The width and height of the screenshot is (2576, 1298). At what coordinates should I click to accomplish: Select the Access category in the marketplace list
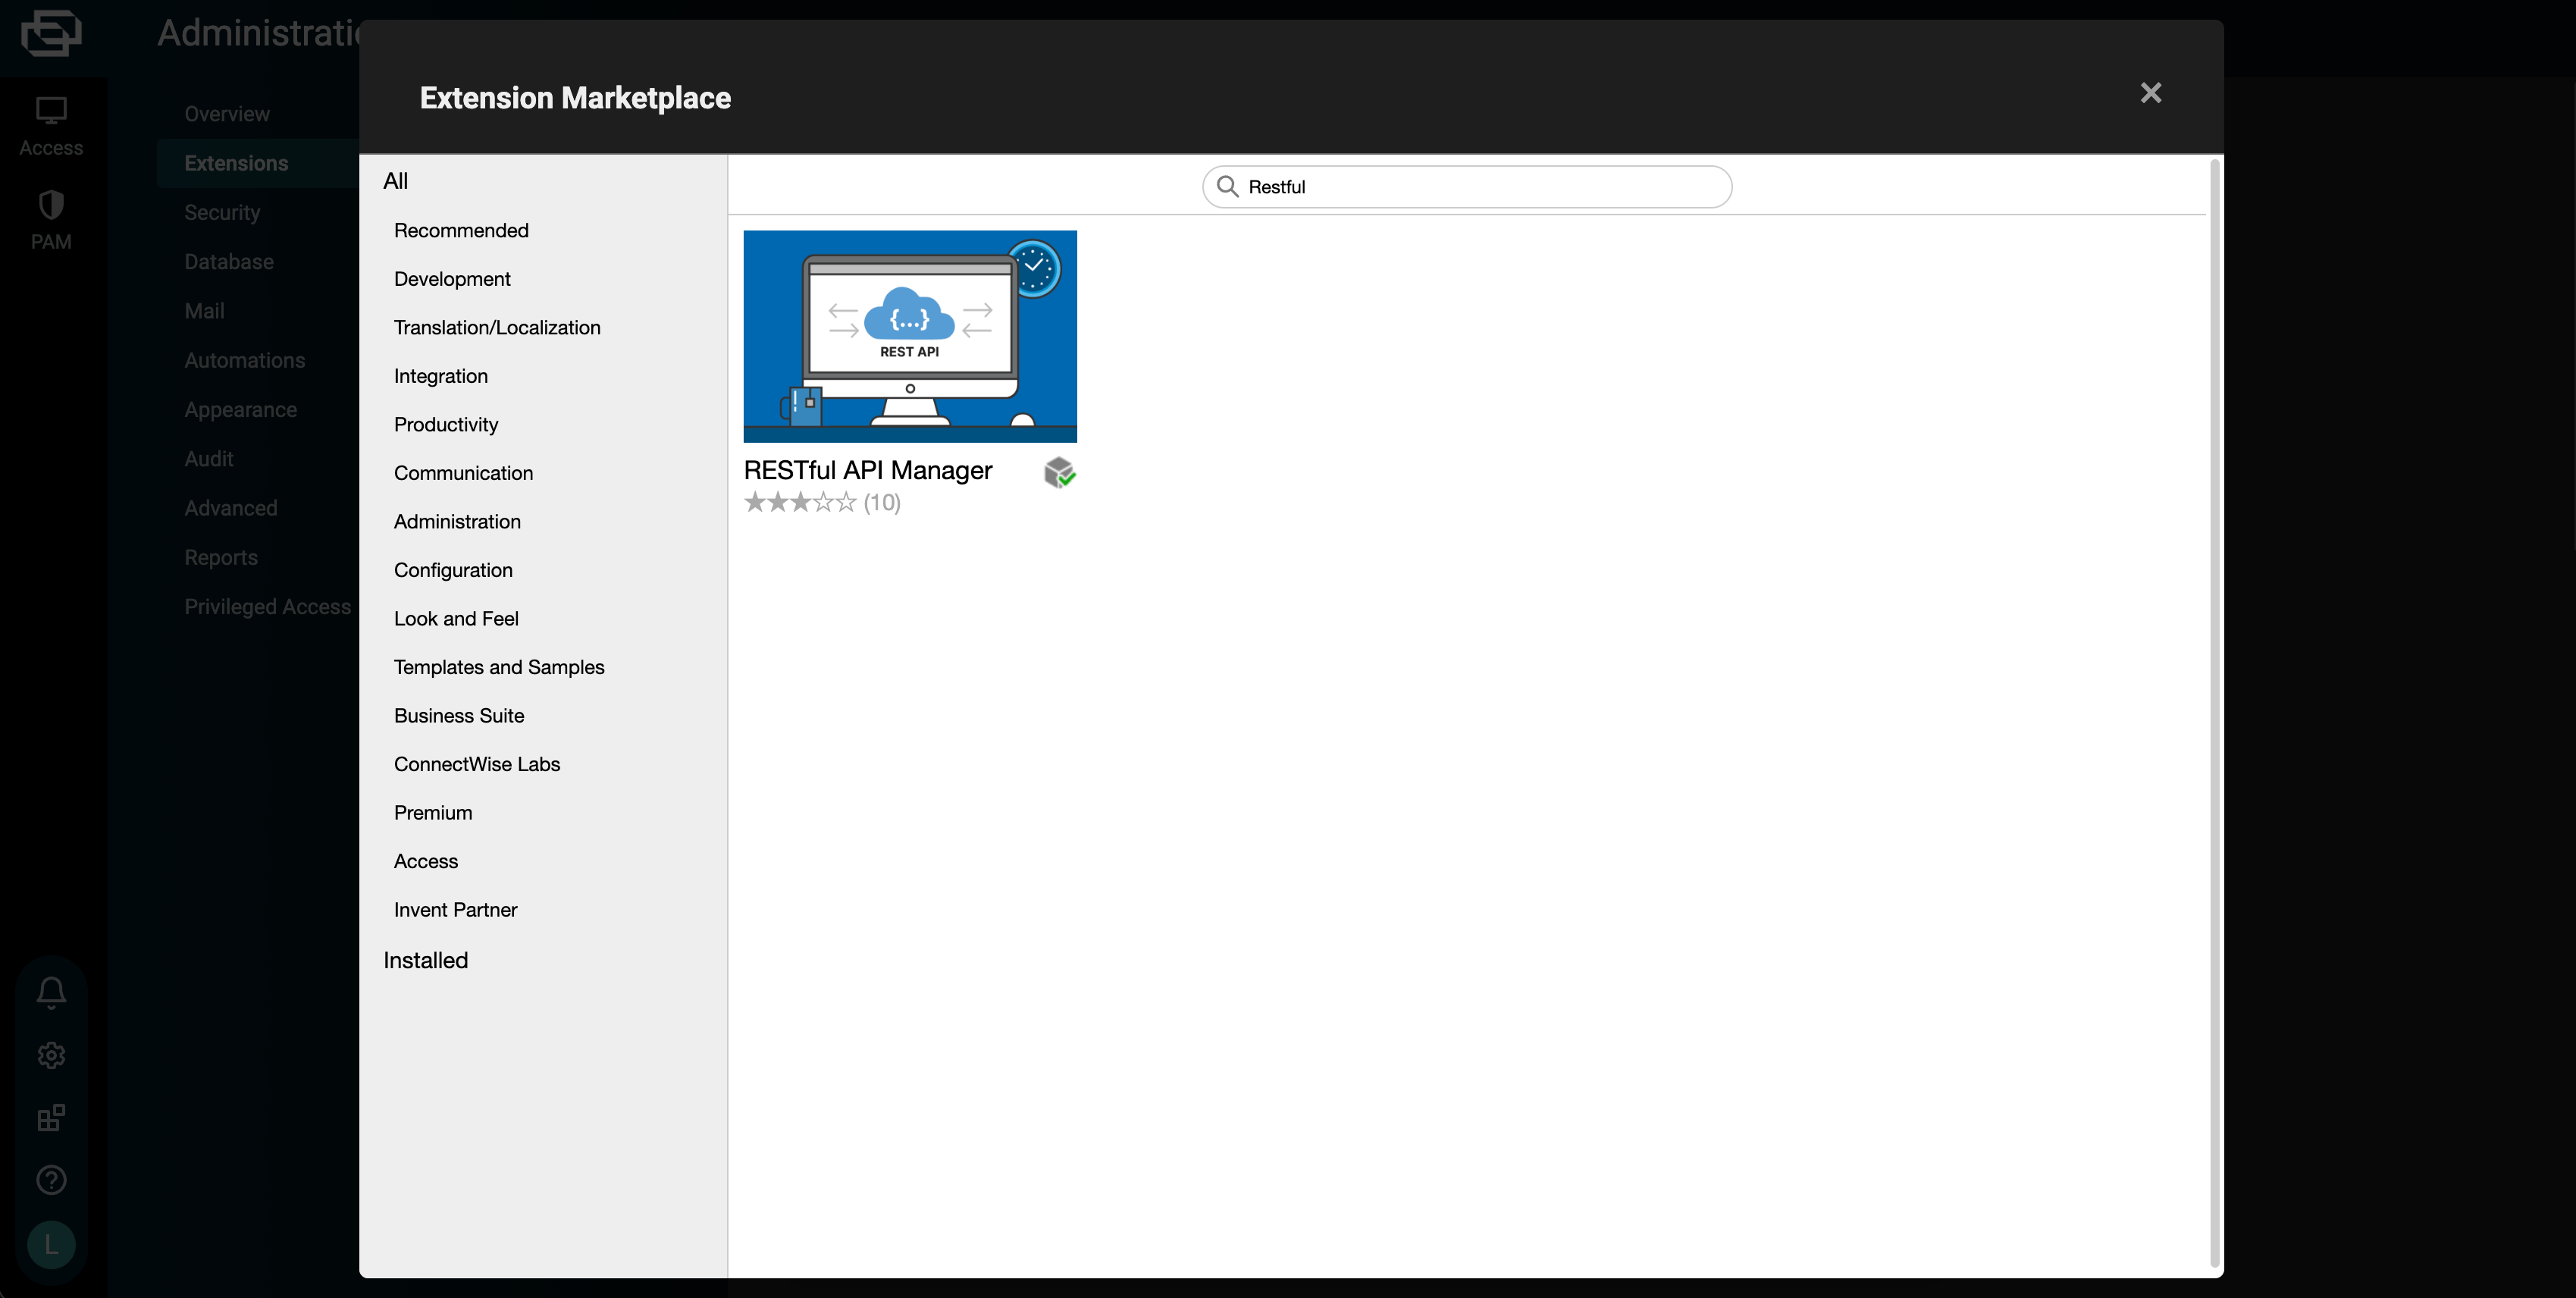(426, 861)
